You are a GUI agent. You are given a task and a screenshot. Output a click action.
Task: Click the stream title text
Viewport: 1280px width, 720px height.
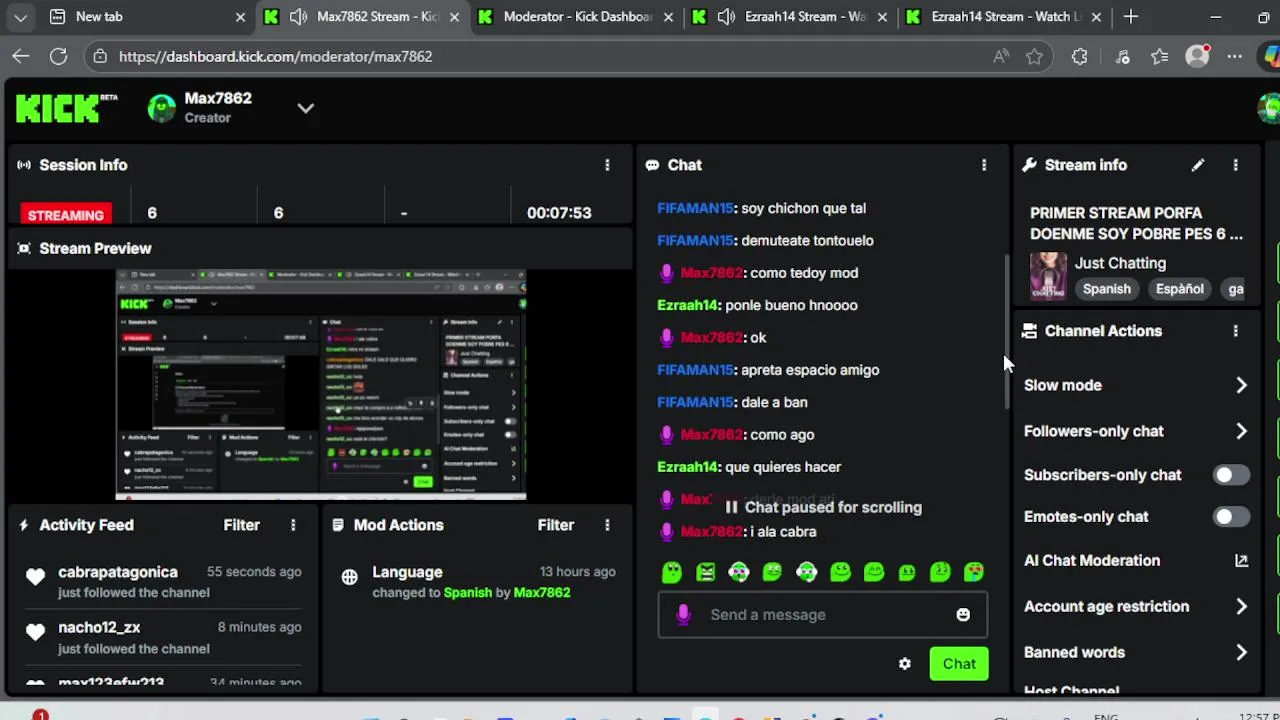1136,224
